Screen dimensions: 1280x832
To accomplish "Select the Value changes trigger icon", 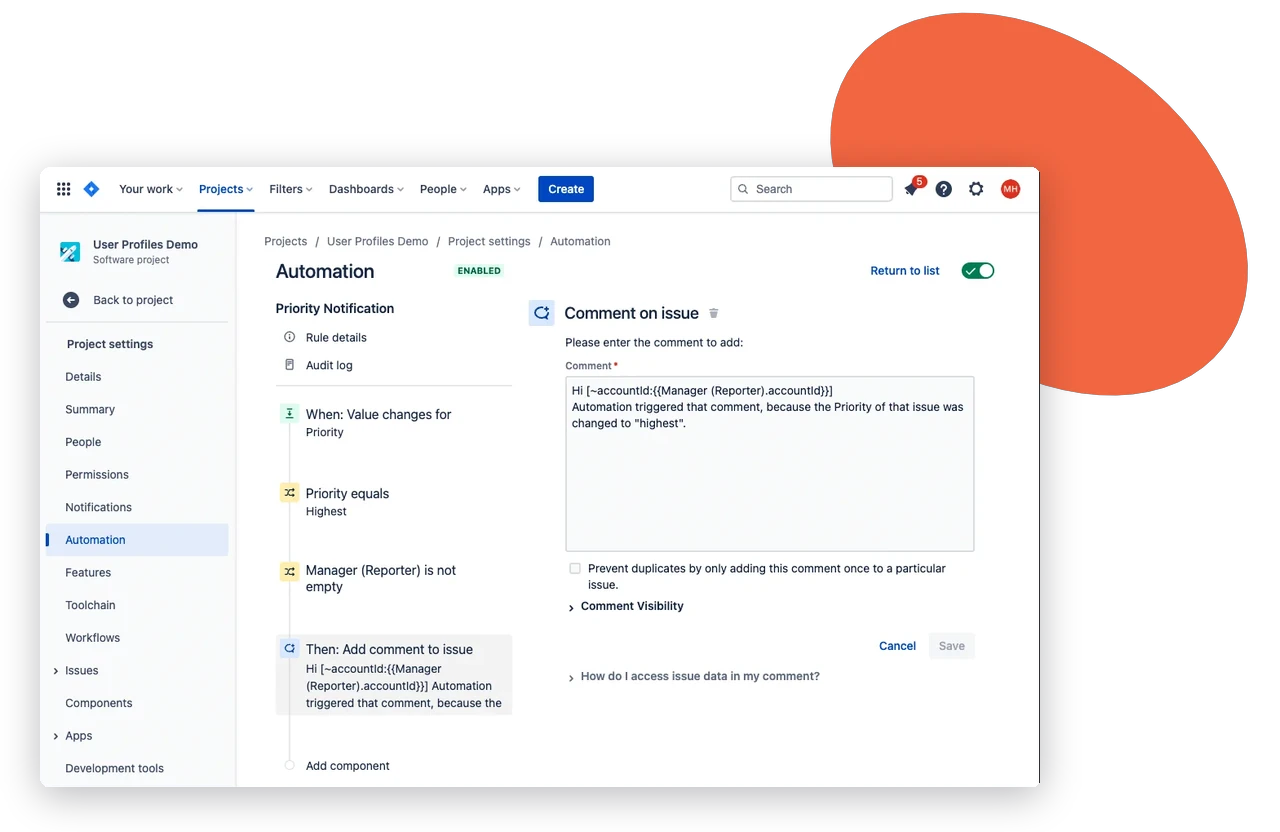I will [289, 414].
